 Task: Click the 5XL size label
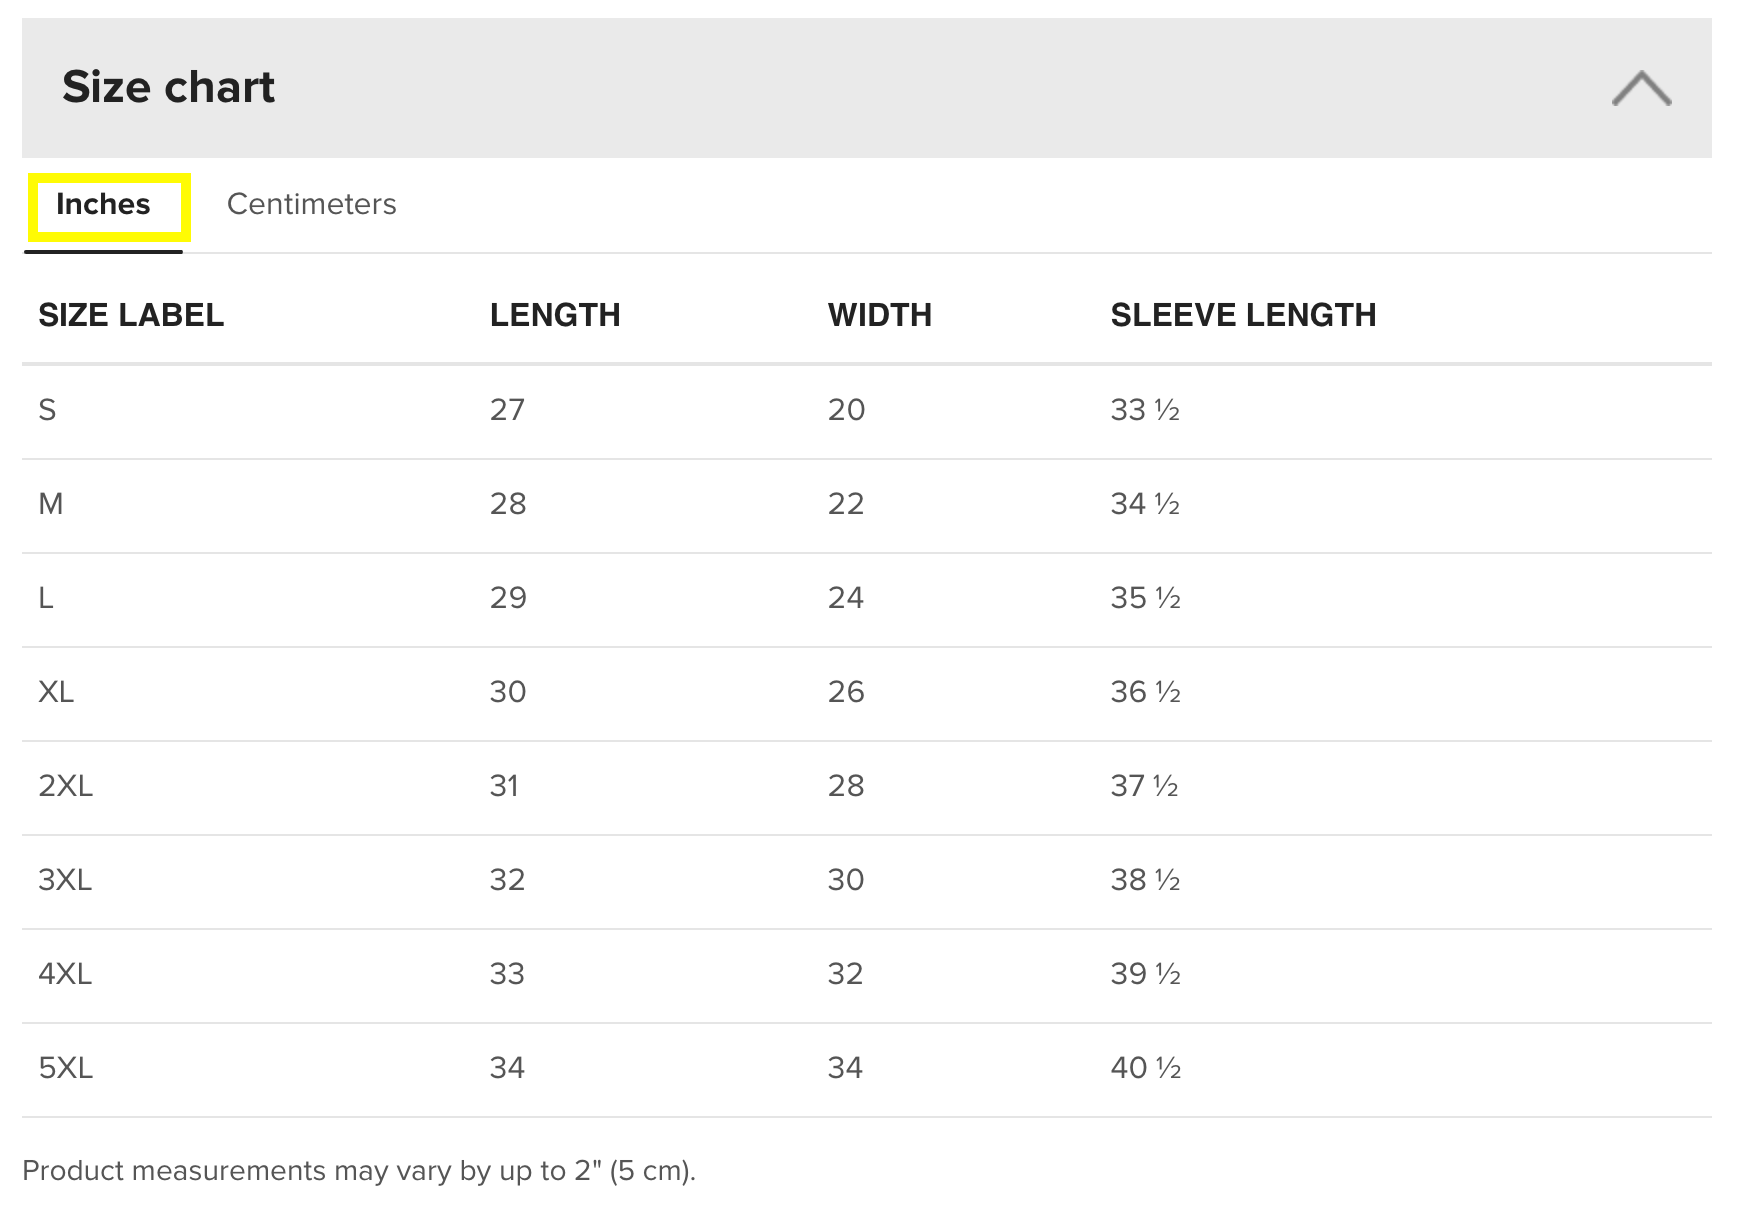pos(66,1068)
